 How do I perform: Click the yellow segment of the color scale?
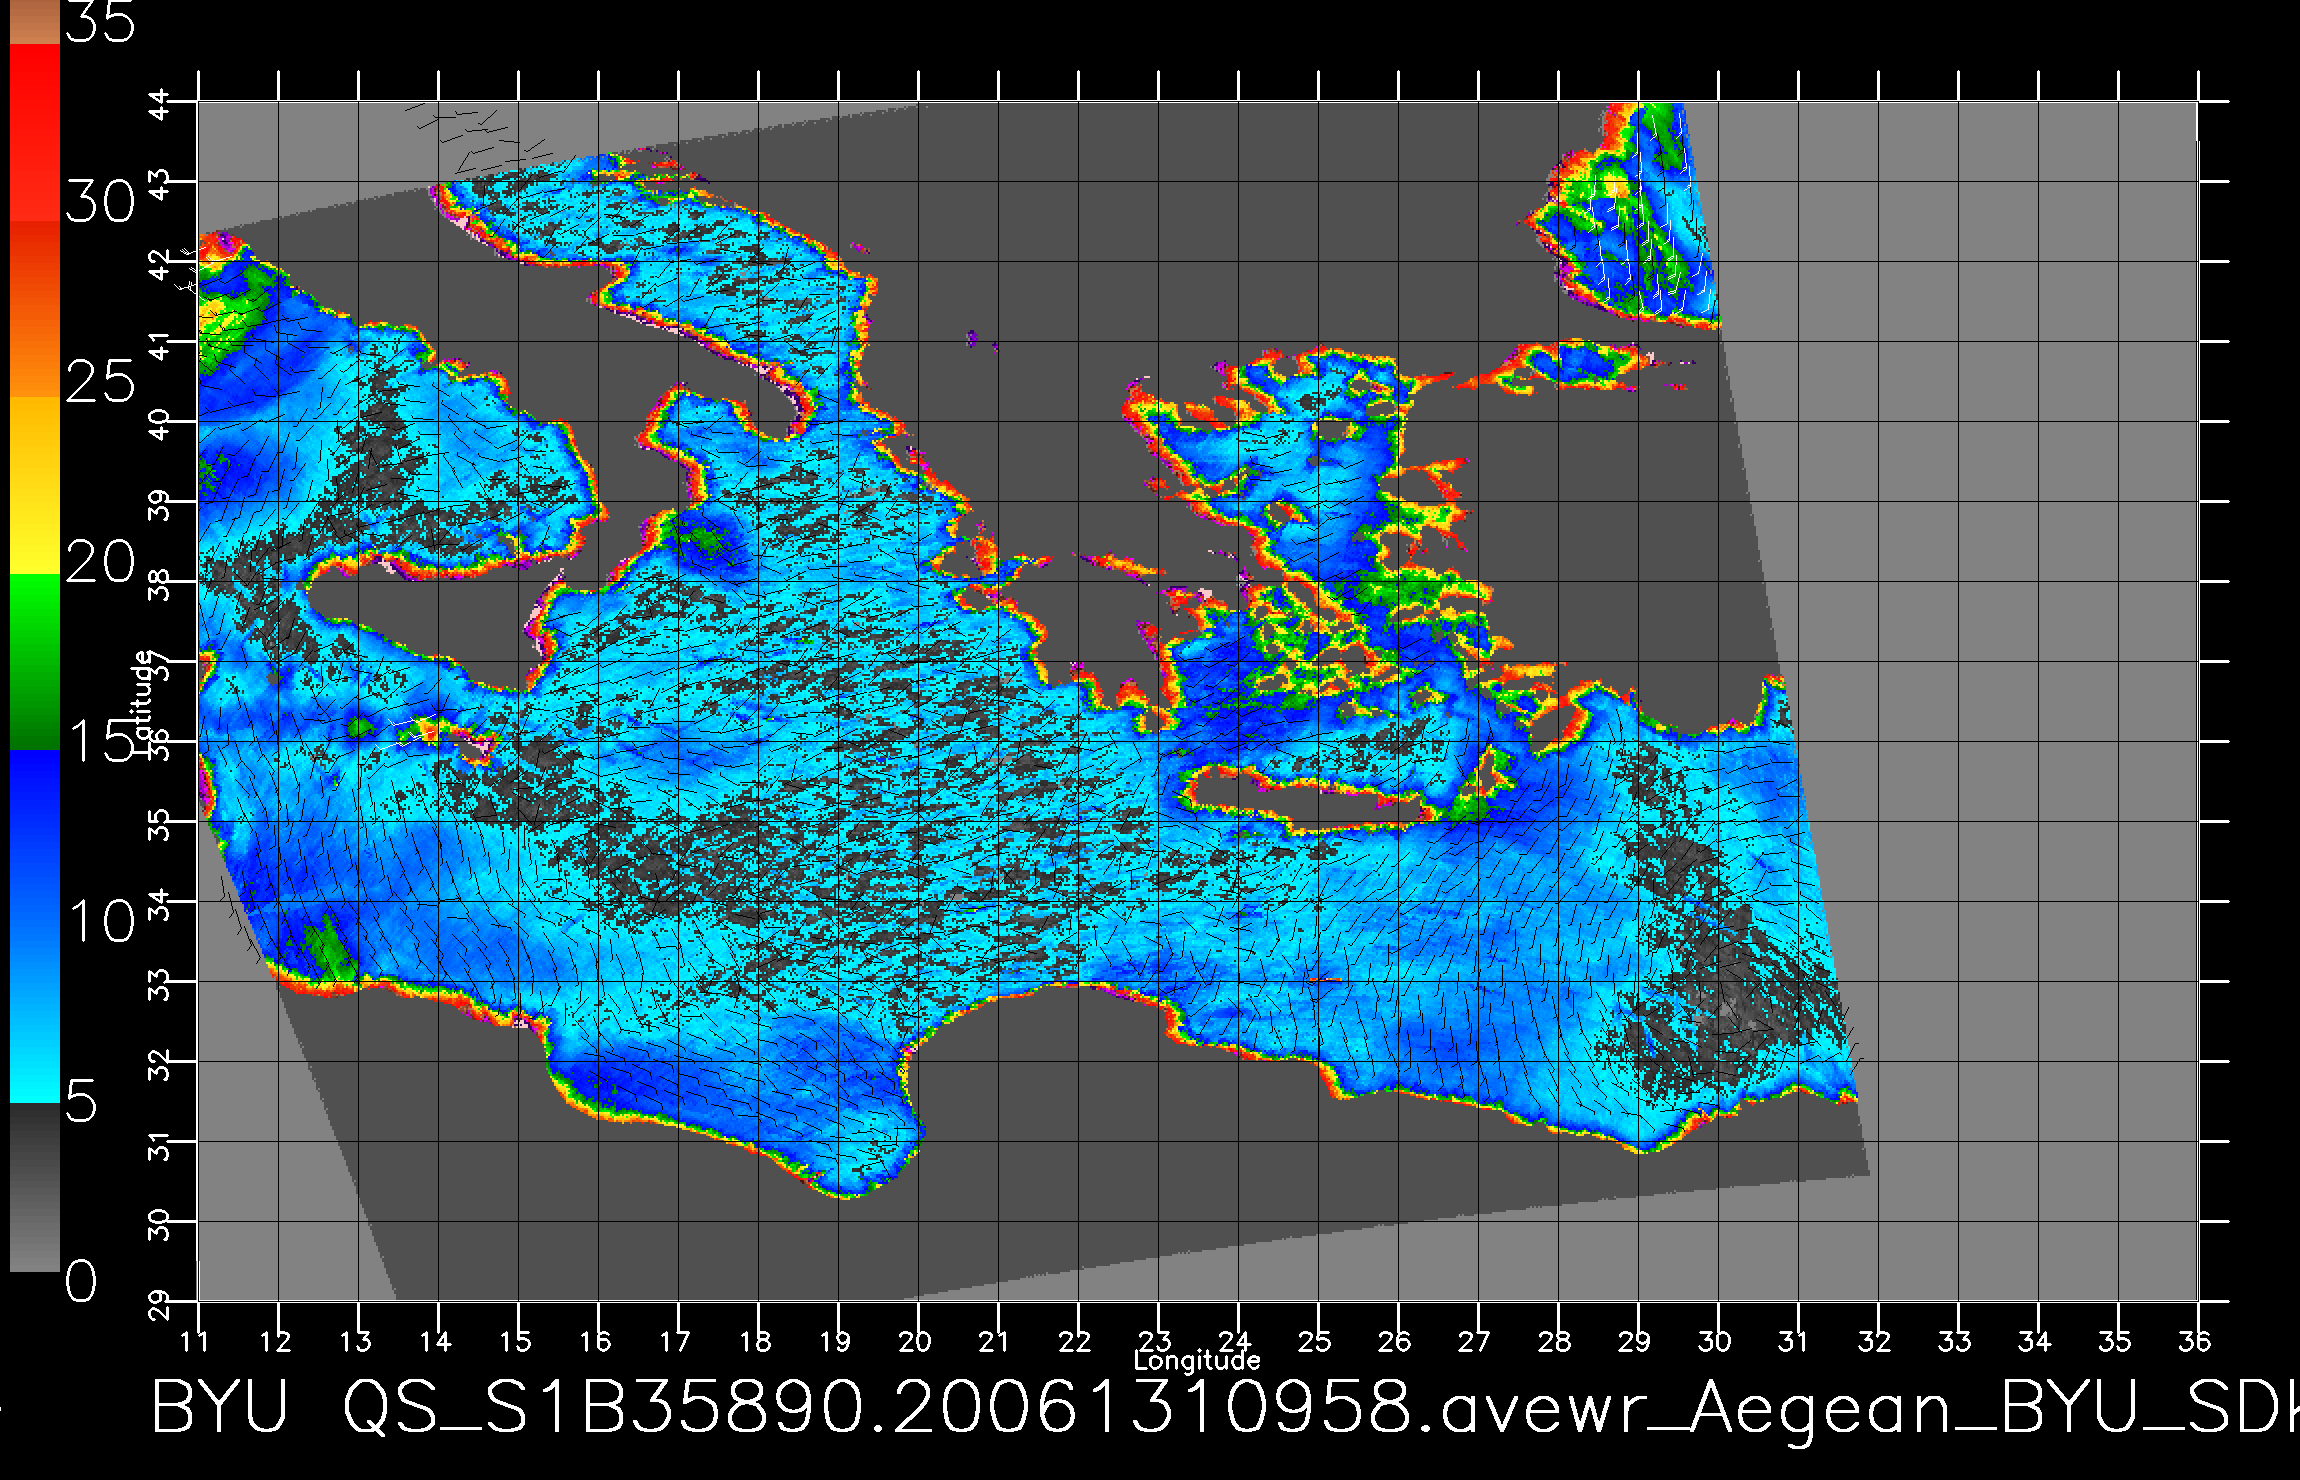tap(35, 485)
